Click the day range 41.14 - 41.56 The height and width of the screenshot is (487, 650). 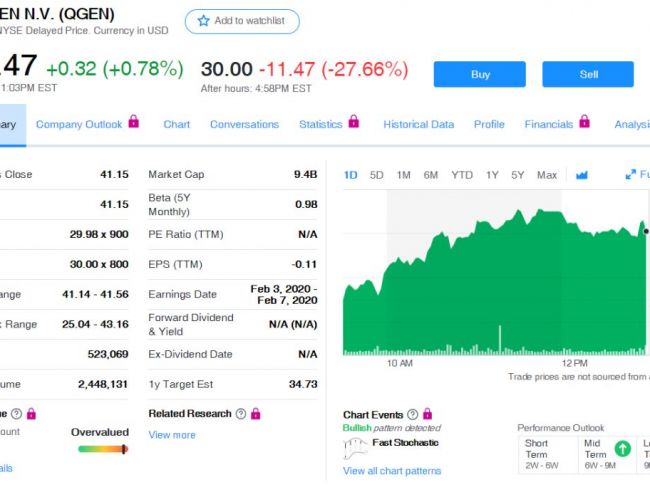click(x=95, y=294)
